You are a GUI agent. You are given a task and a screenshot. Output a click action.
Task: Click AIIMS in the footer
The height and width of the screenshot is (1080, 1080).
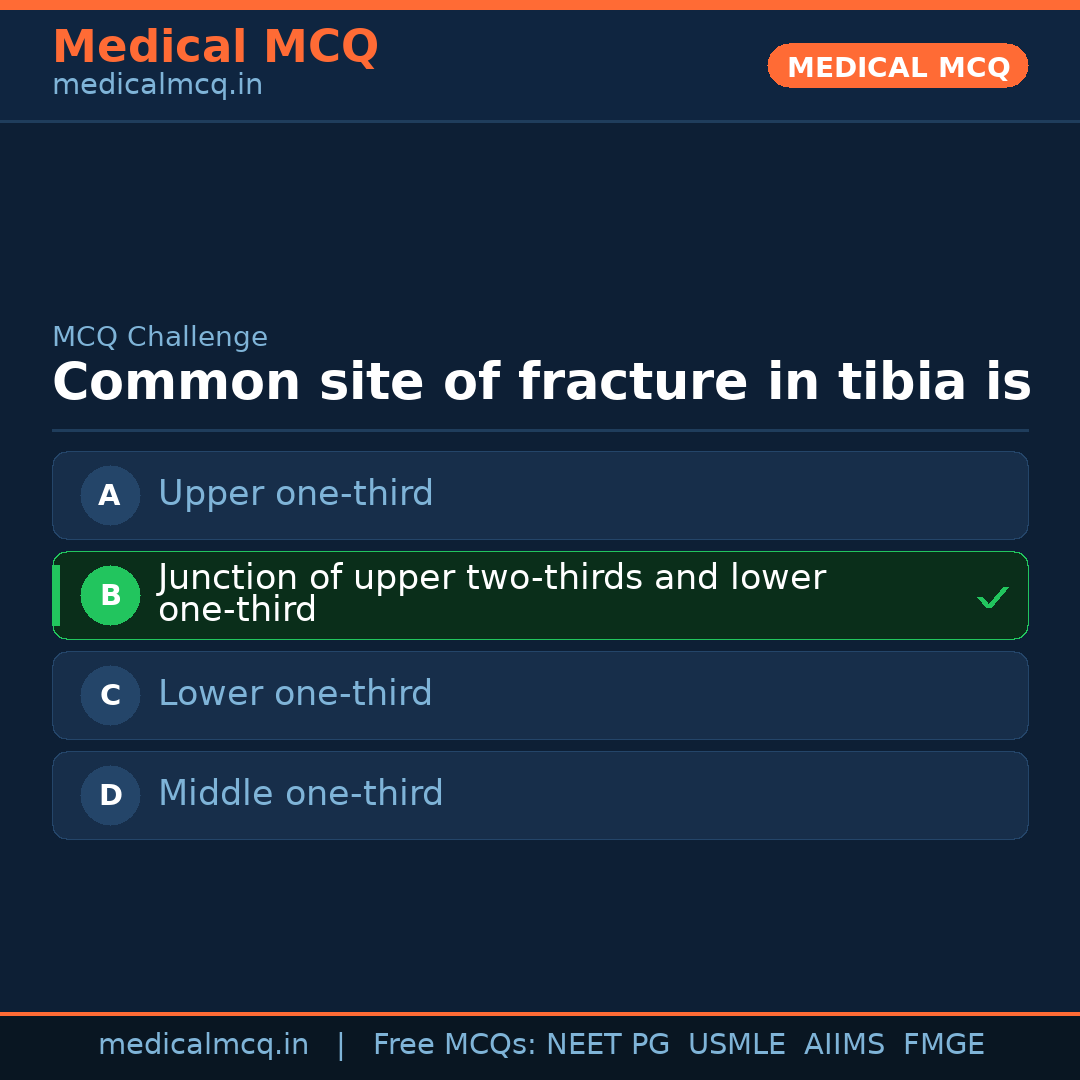[844, 1045]
